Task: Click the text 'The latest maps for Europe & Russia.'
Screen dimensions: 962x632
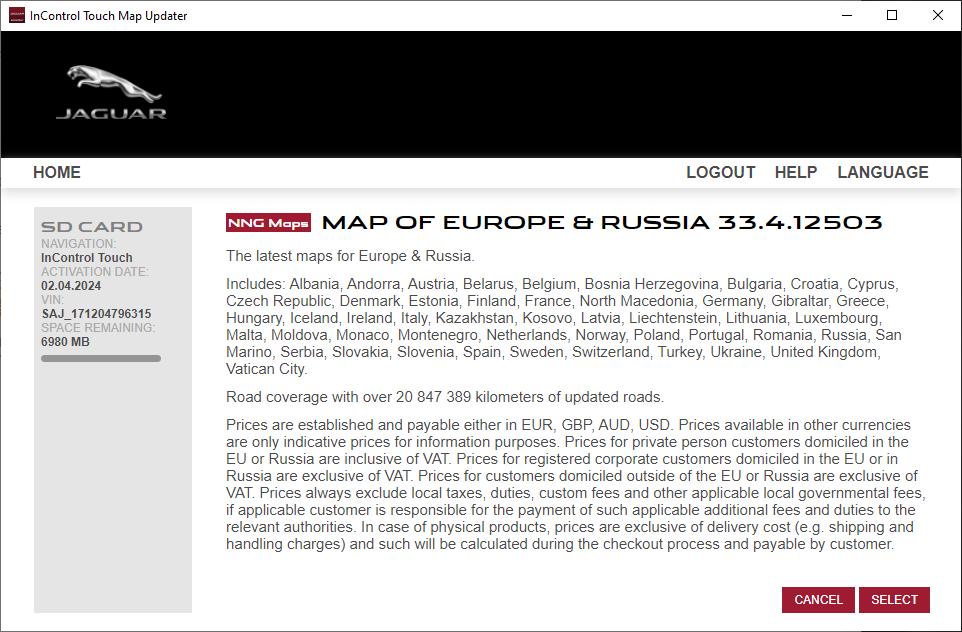Action: tap(350, 256)
